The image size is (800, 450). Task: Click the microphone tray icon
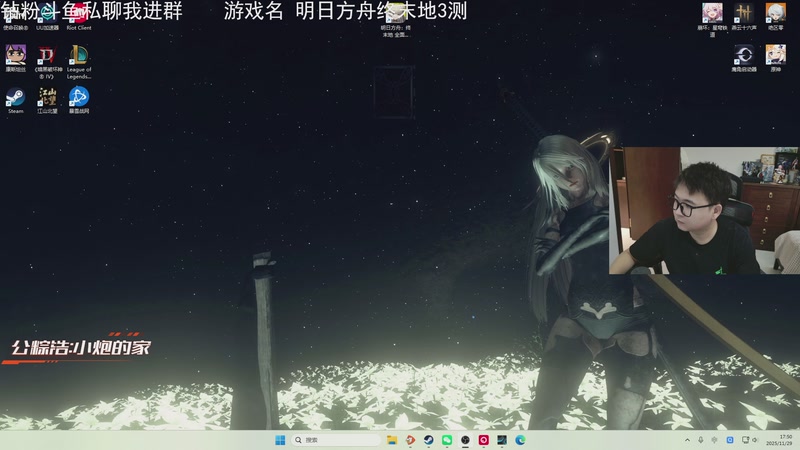pyautogui.click(x=701, y=440)
